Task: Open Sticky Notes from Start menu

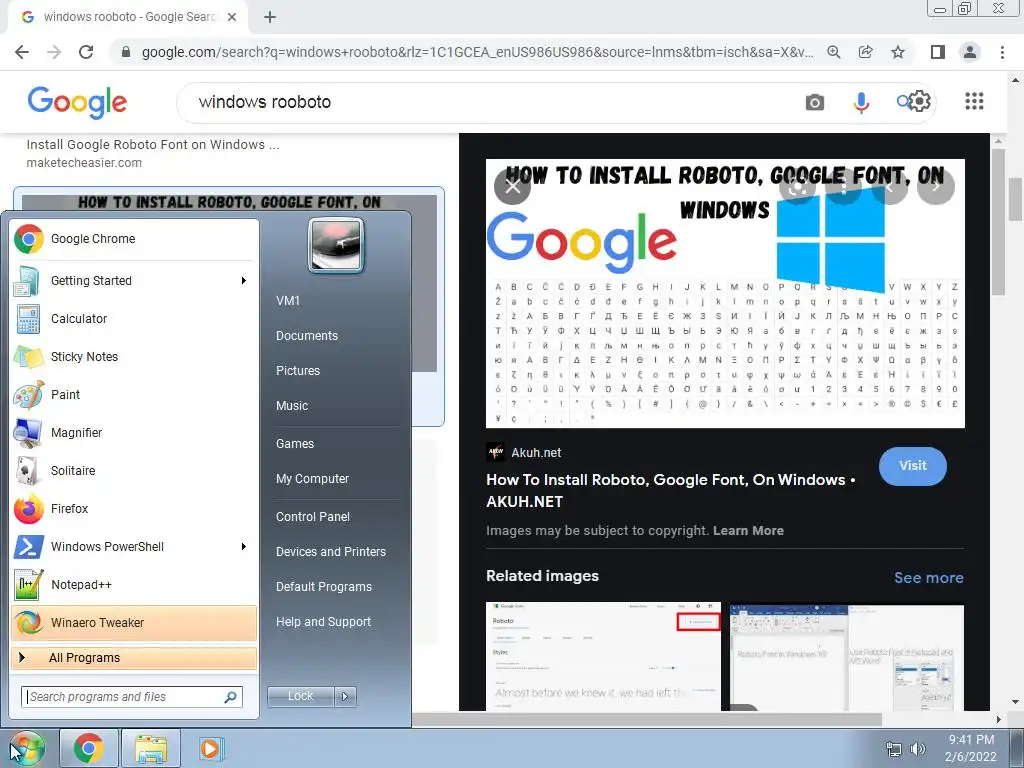Action: point(135,357)
